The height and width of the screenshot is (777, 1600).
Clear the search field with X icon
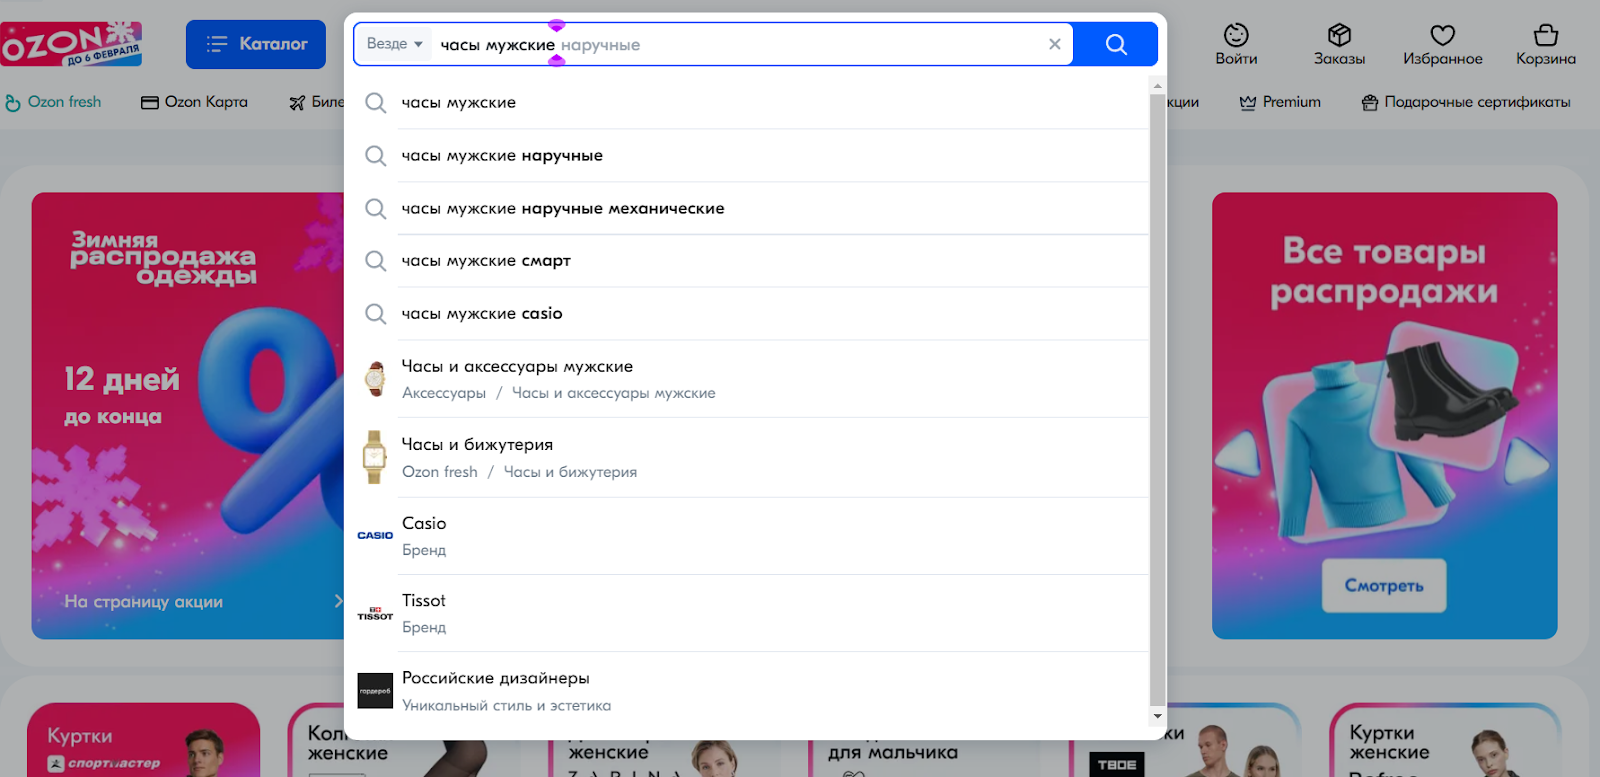[1054, 44]
